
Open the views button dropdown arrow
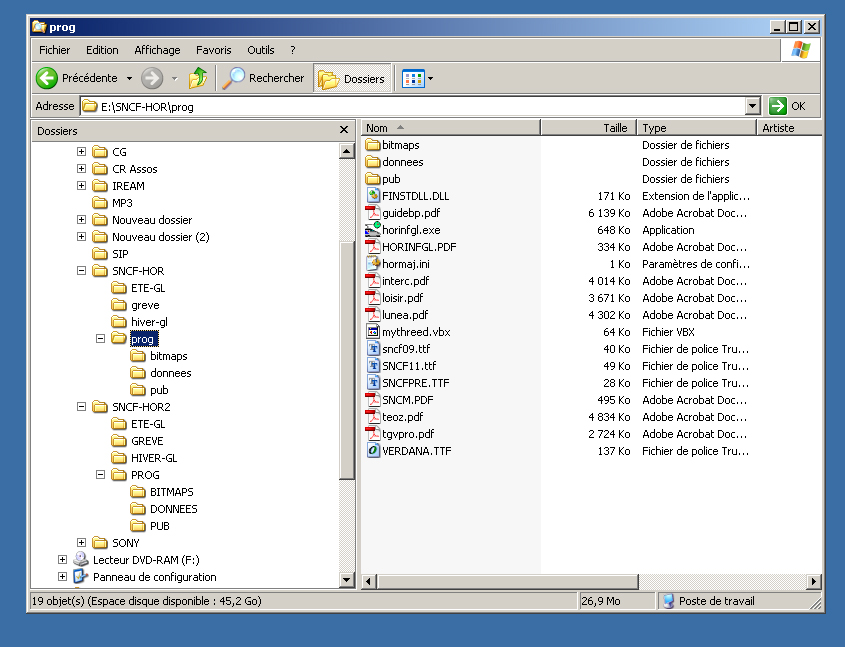430,79
